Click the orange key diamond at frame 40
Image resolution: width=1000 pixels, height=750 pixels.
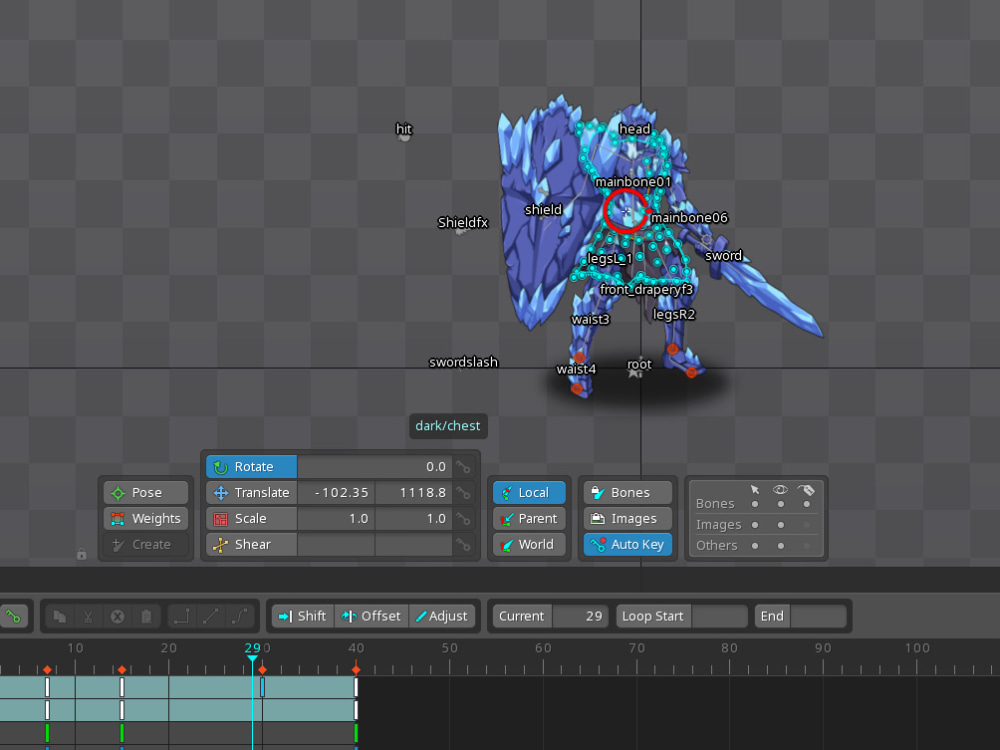click(x=356, y=670)
